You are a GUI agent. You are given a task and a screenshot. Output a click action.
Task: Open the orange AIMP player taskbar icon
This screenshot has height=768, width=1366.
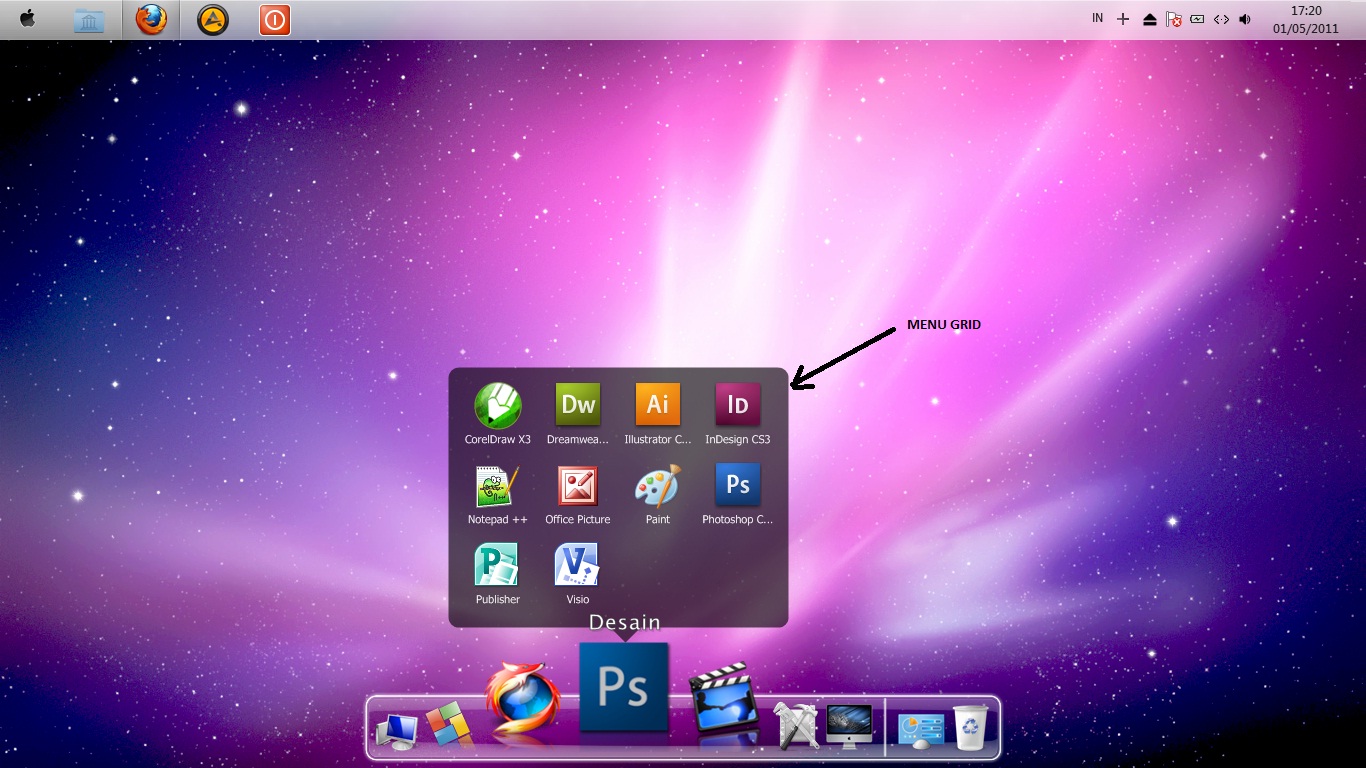click(x=212, y=20)
